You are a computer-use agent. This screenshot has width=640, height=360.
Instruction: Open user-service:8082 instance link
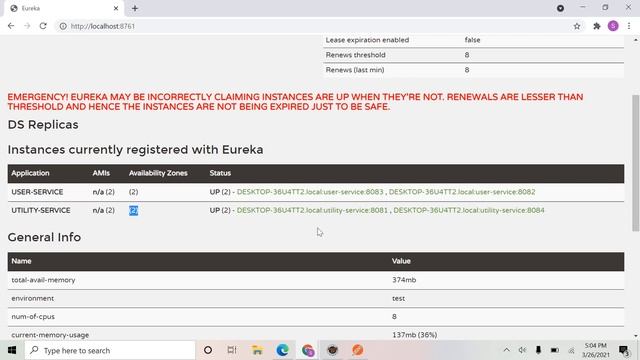(462, 192)
